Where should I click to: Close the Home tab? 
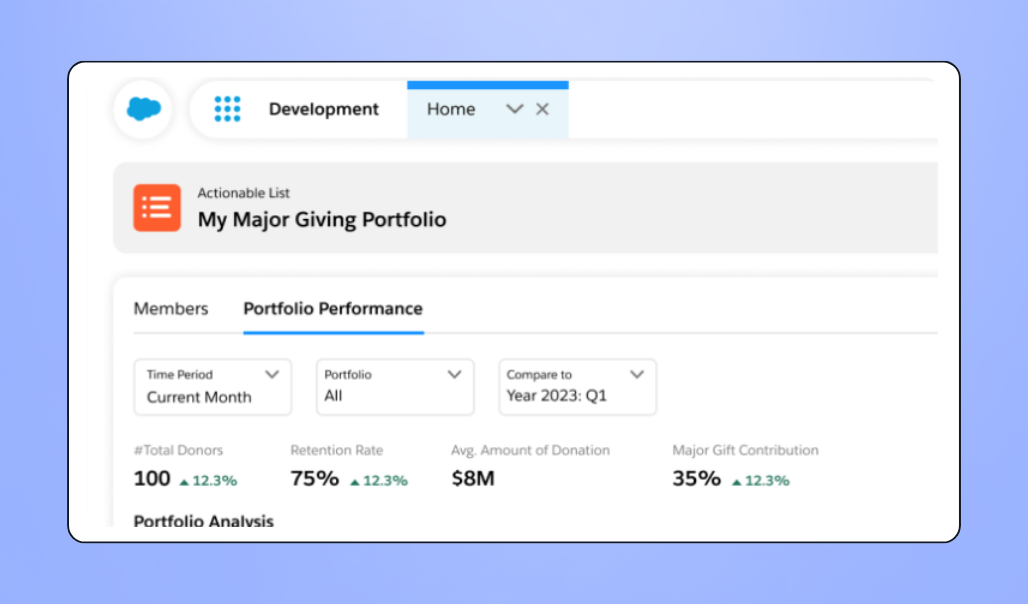click(542, 109)
